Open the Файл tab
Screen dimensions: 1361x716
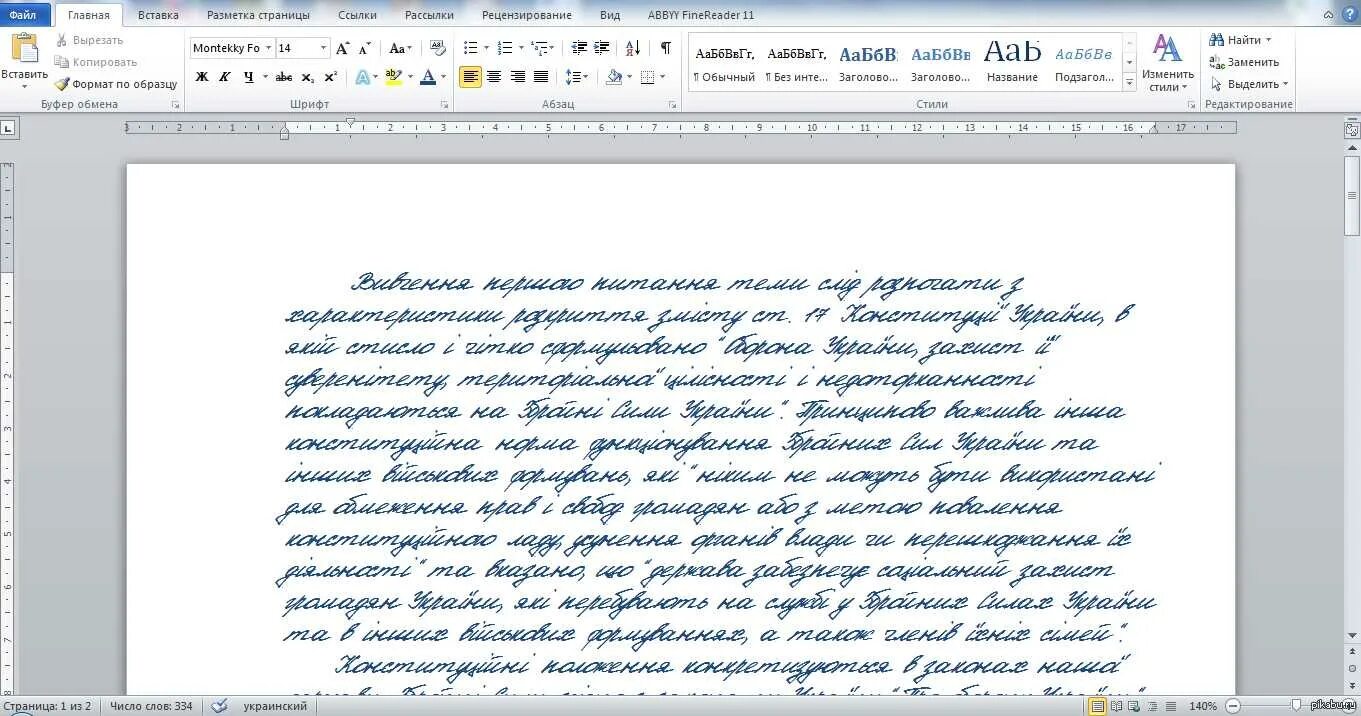pos(23,15)
